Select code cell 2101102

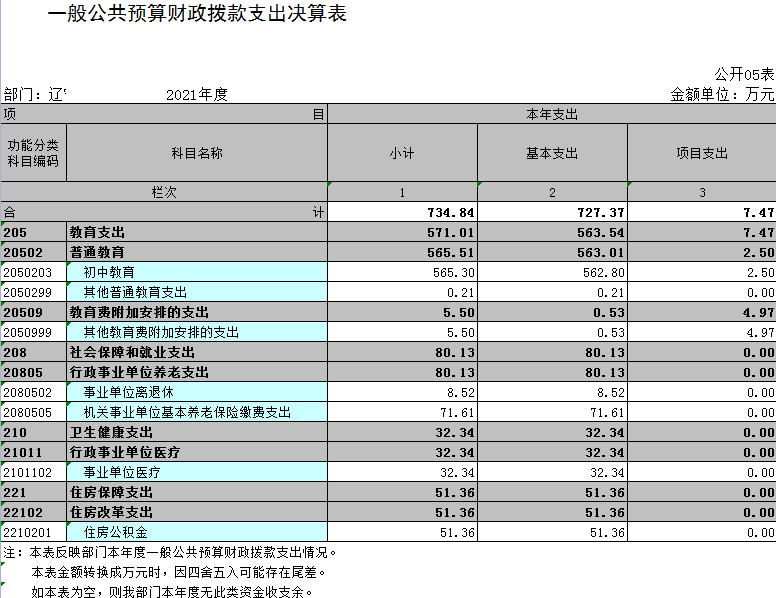tap(33, 472)
